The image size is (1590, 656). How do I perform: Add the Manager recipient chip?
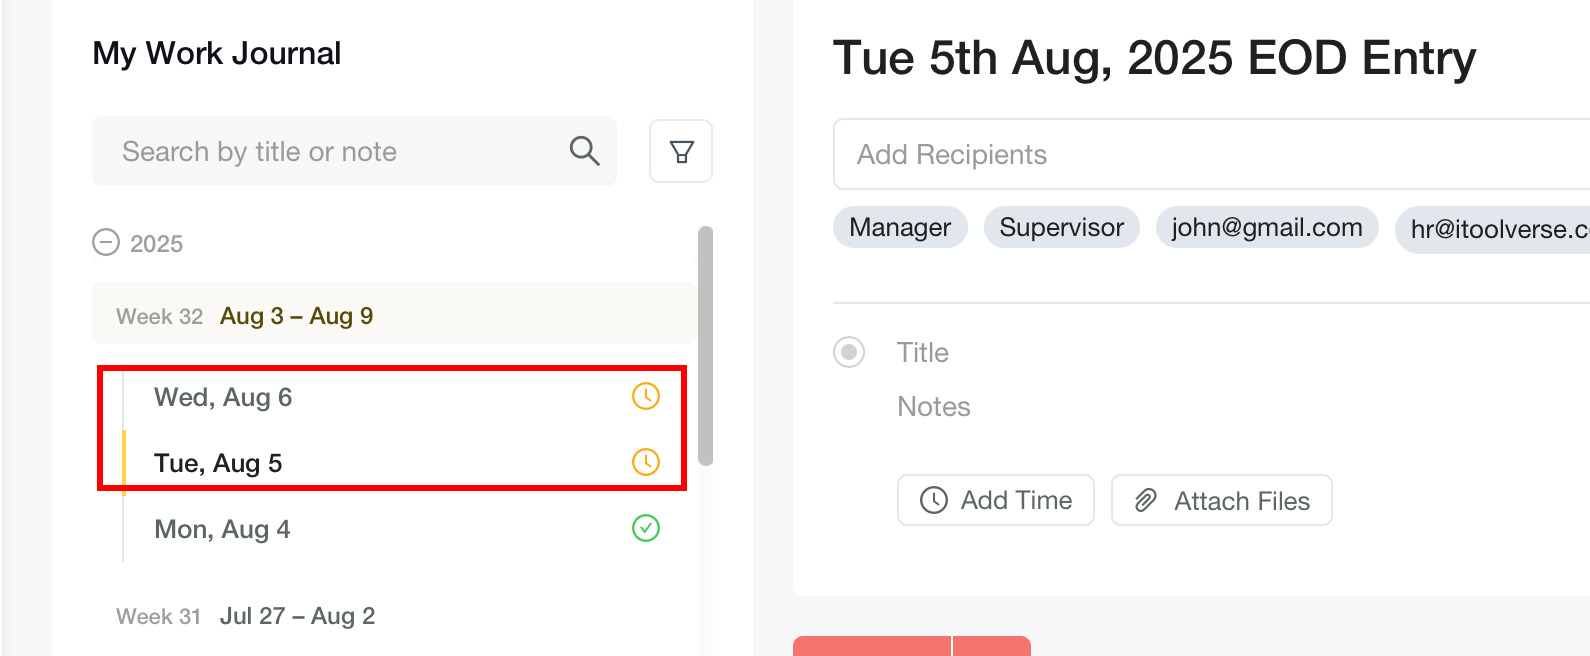tap(900, 227)
